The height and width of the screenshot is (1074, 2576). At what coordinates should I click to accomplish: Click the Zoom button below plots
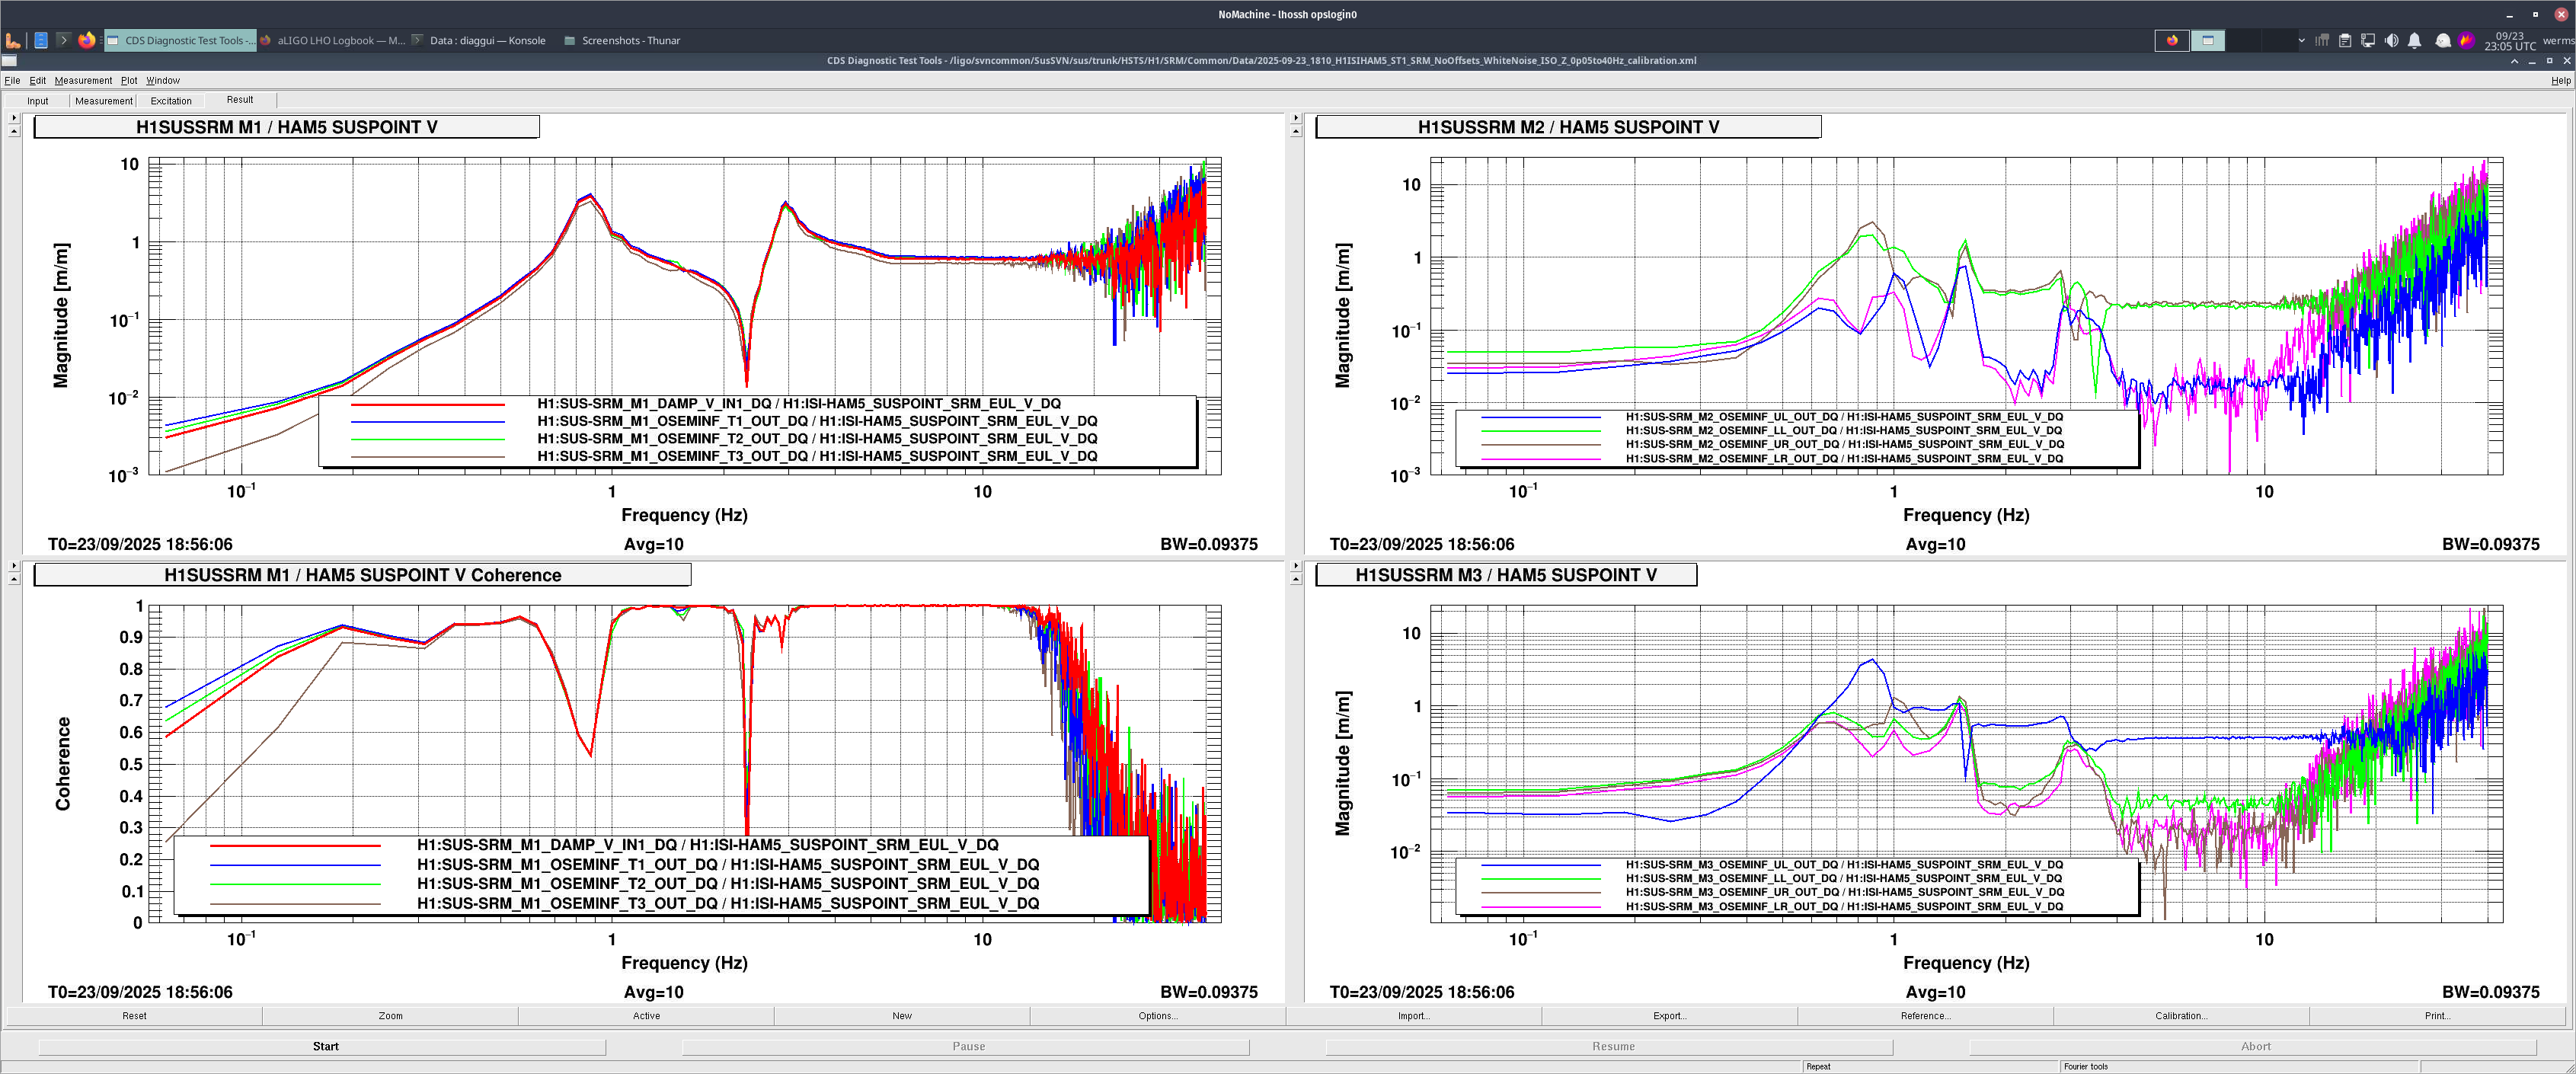[390, 1015]
